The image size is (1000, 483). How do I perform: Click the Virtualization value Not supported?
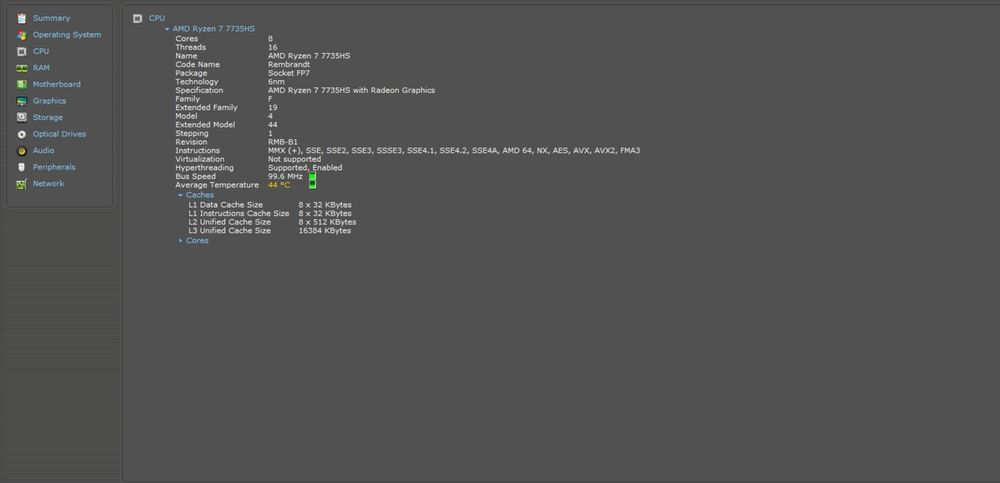(x=294, y=159)
